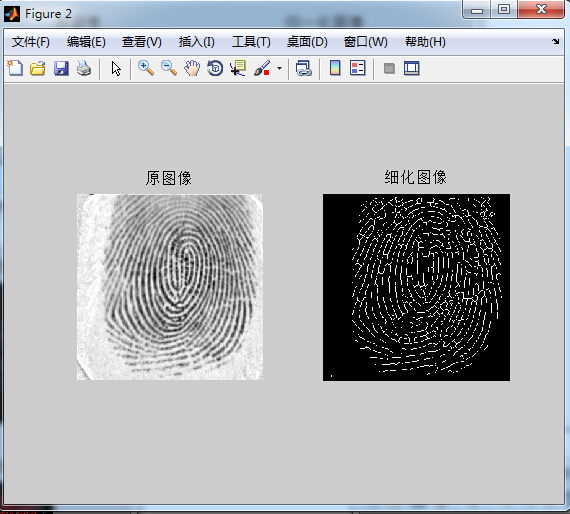Screen dimensions: 570x514
Task: Click the Hide Plot Tools icon
Action: coord(389,68)
